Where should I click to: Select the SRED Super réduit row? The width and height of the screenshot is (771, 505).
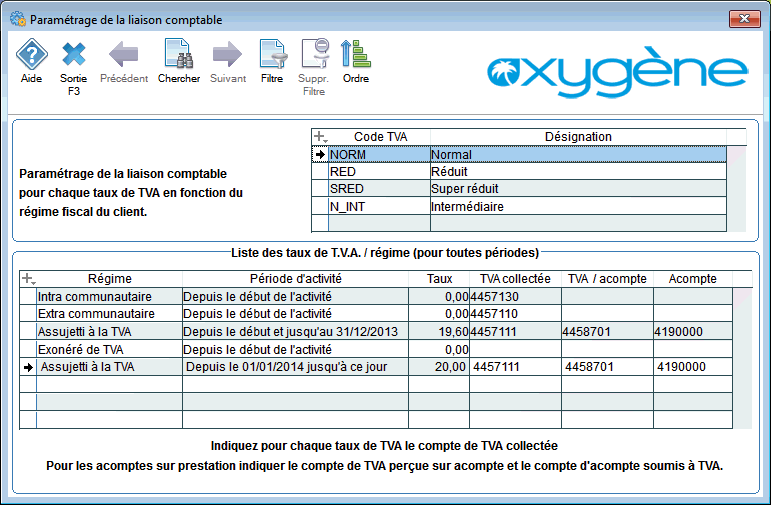click(x=377, y=189)
